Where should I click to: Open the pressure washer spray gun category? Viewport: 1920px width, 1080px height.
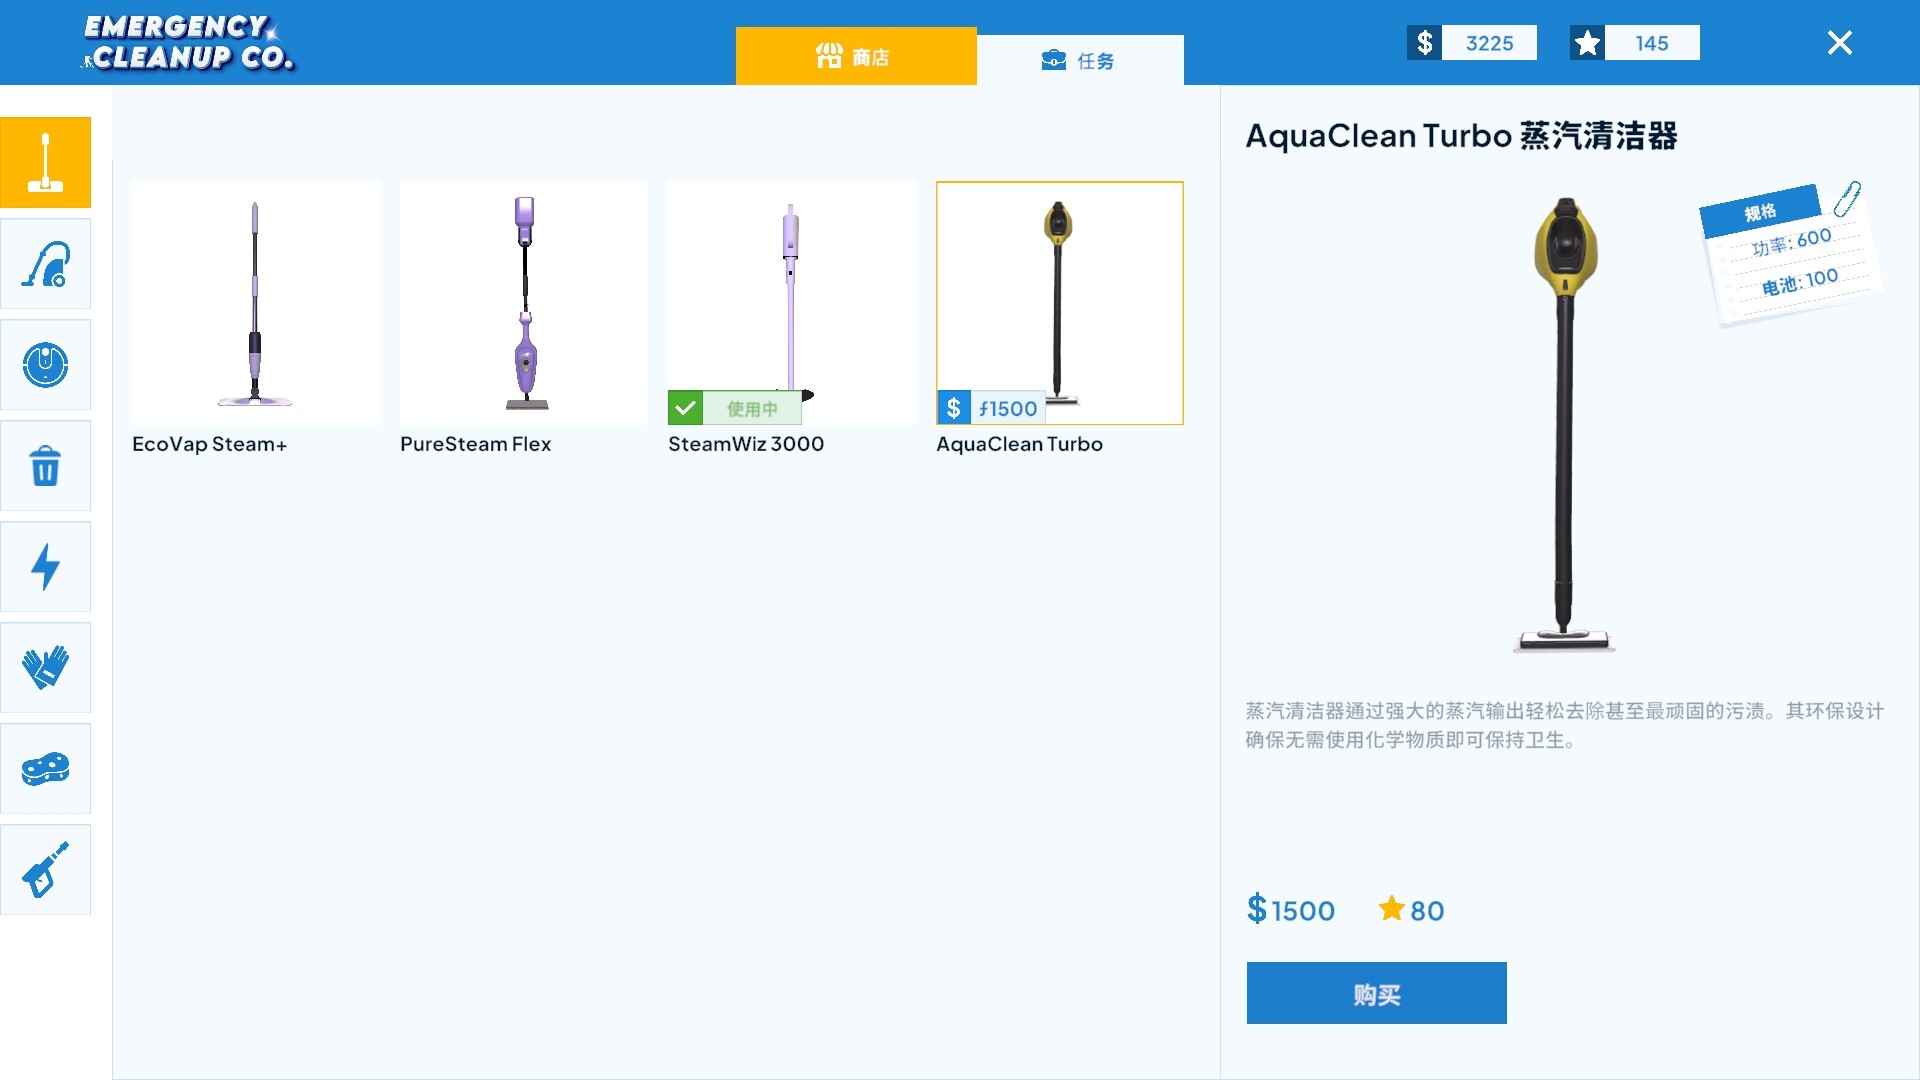(x=45, y=870)
